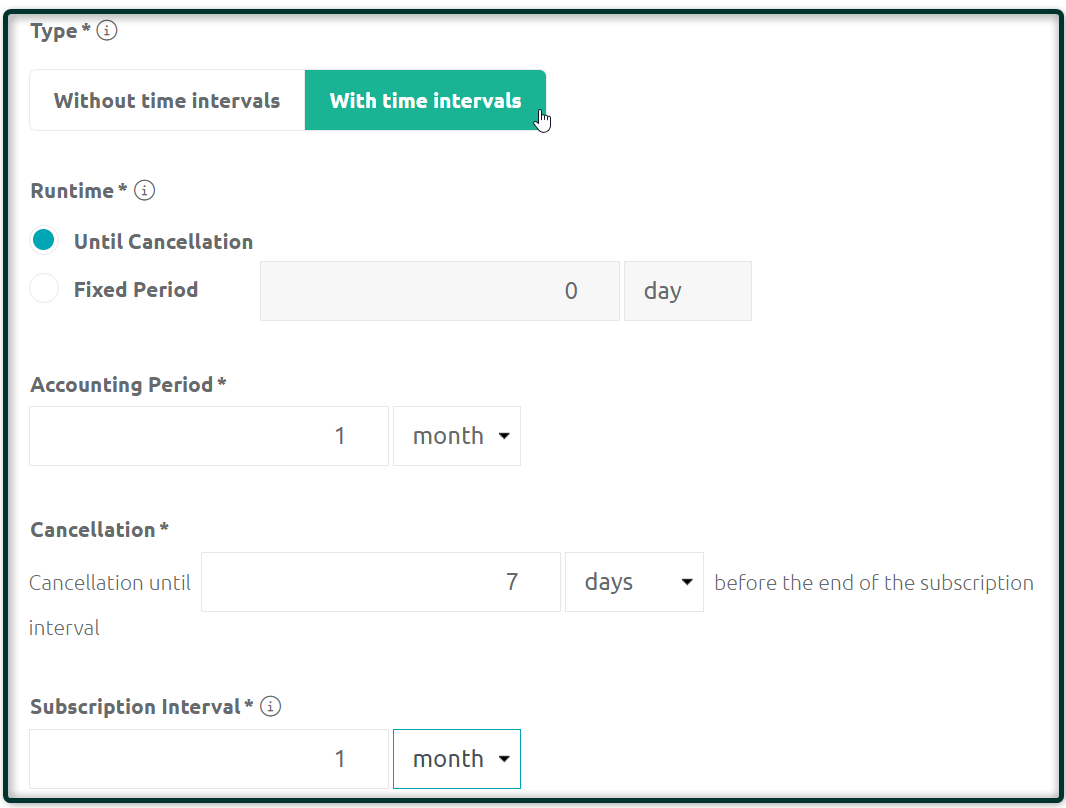
Task: Click the Accounting Period heading
Action: tap(128, 385)
